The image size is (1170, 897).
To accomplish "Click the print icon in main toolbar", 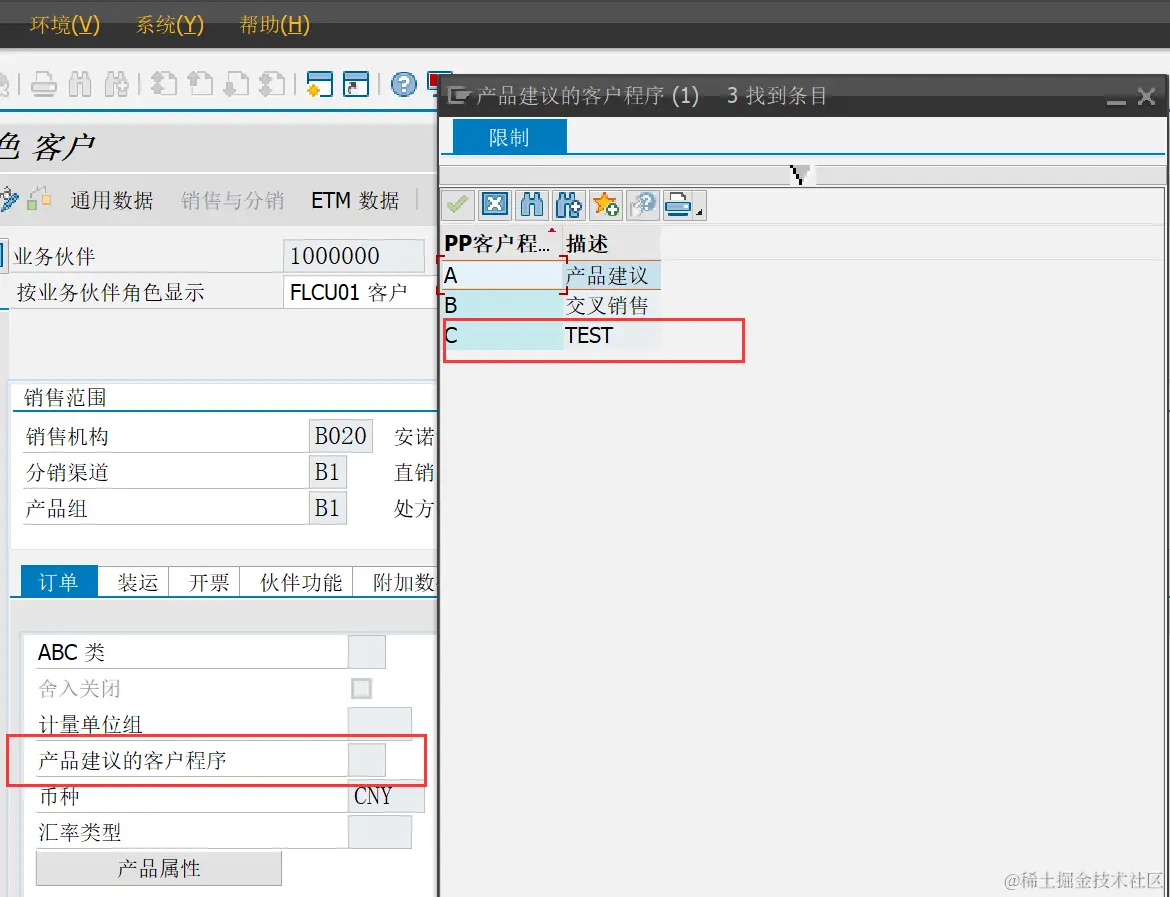I will tap(43, 84).
